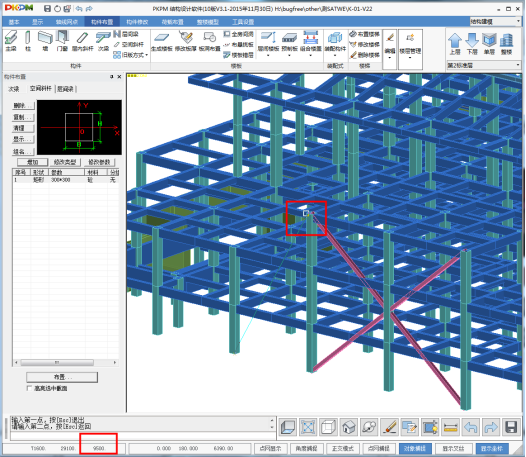Select the 次梁 secondary beam tool
The height and width of the screenshot is (457, 526).
click(103, 41)
